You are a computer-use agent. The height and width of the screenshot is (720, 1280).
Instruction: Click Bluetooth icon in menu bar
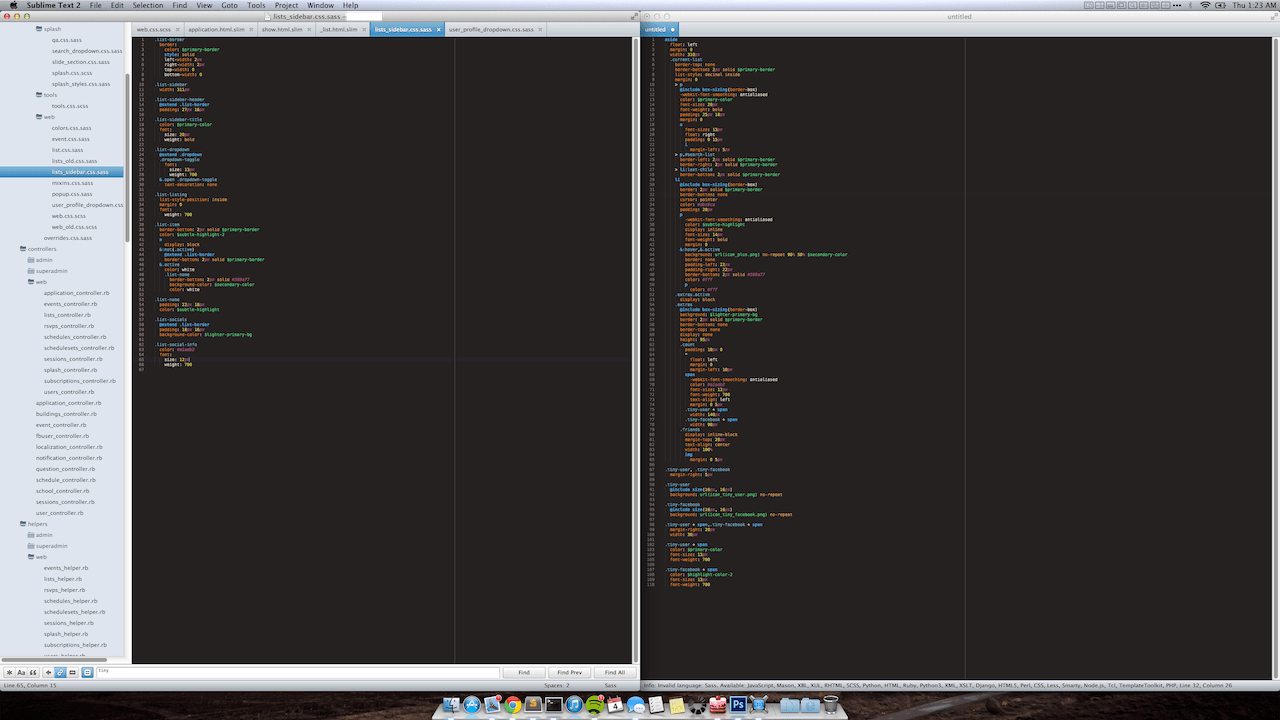pyautogui.click(x=1190, y=5)
